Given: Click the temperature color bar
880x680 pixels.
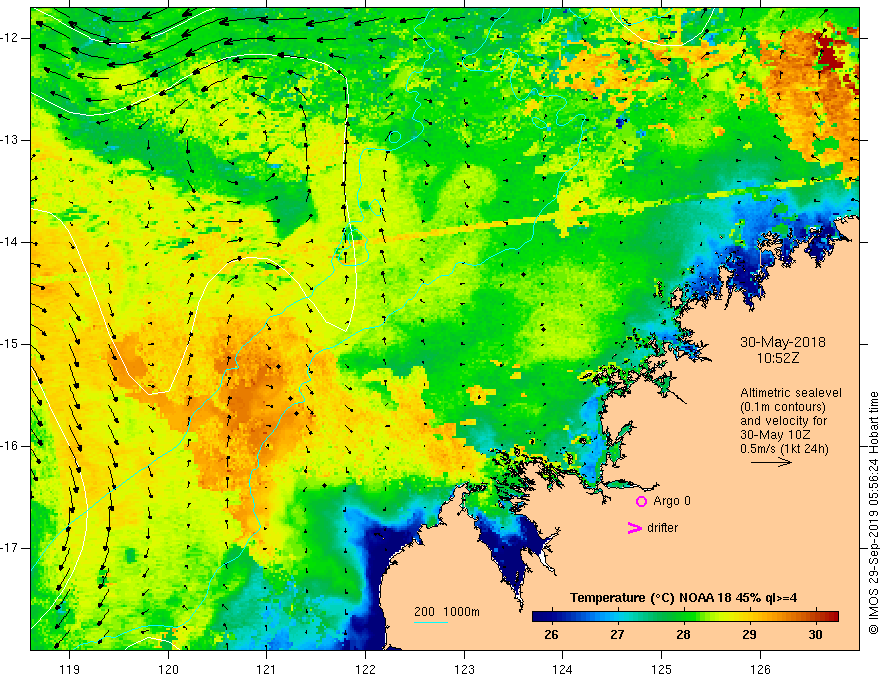Looking at the screenshot, I should (x=685, y=617).
